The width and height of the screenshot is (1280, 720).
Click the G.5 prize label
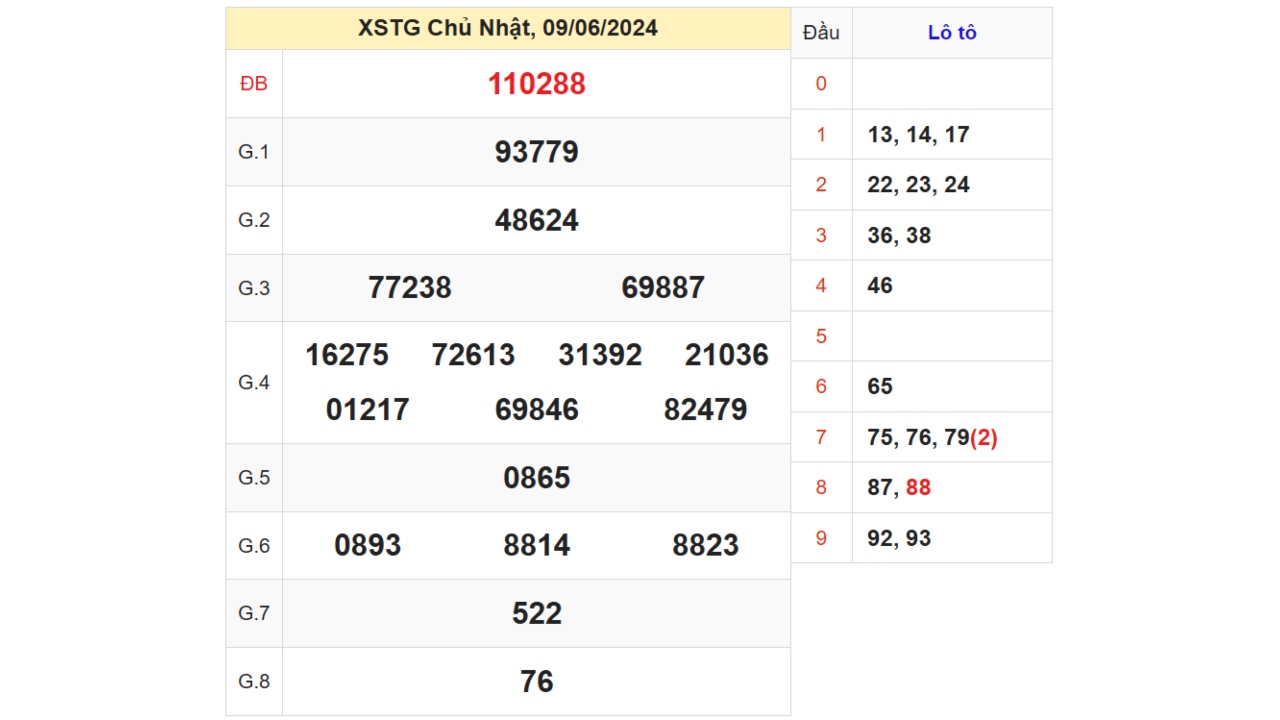pos(254,477)
